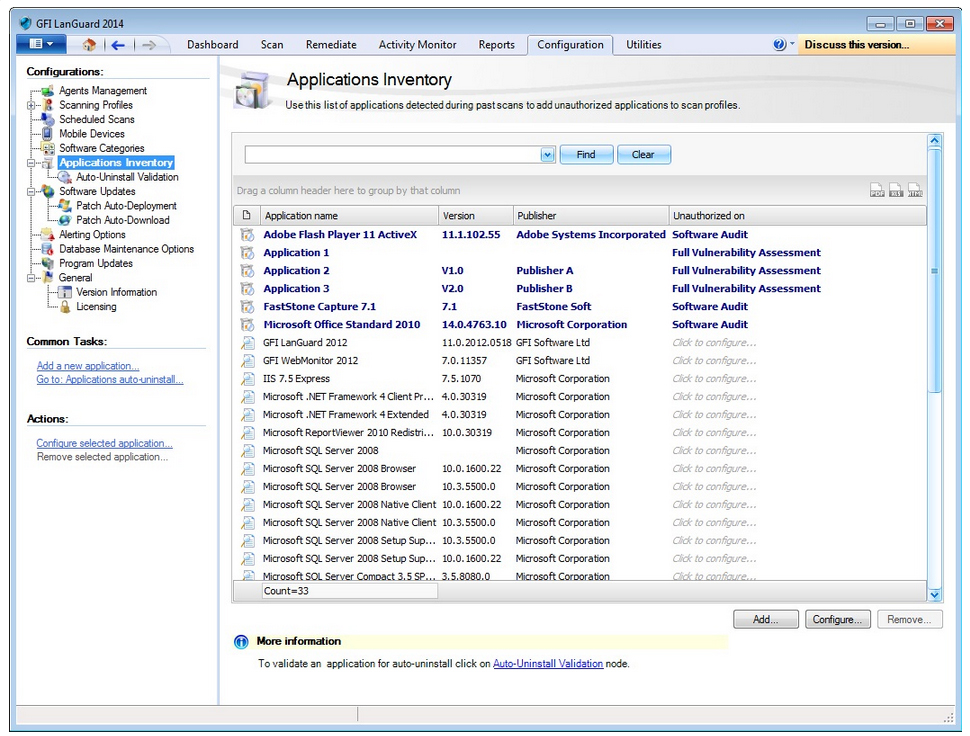This screenshot has height=736, width=970.
Task: Open the Reports tab
Action: click(496, 45)
